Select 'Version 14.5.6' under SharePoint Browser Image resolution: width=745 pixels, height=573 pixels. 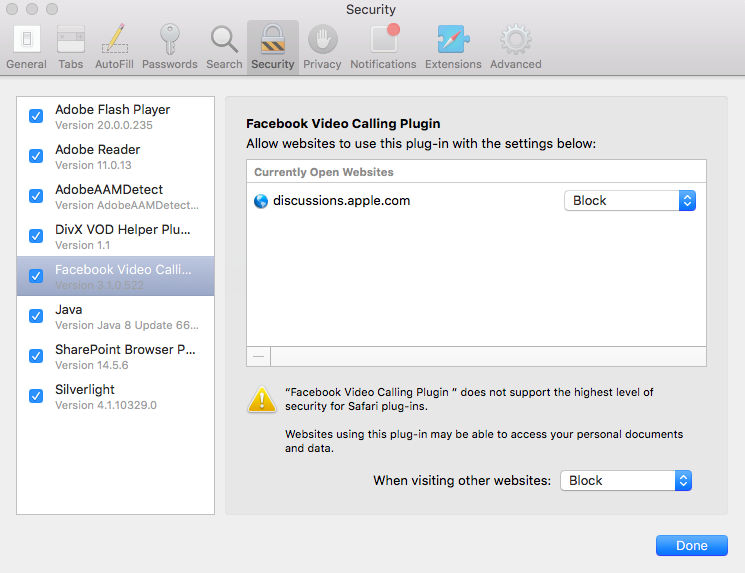point(92,365)
